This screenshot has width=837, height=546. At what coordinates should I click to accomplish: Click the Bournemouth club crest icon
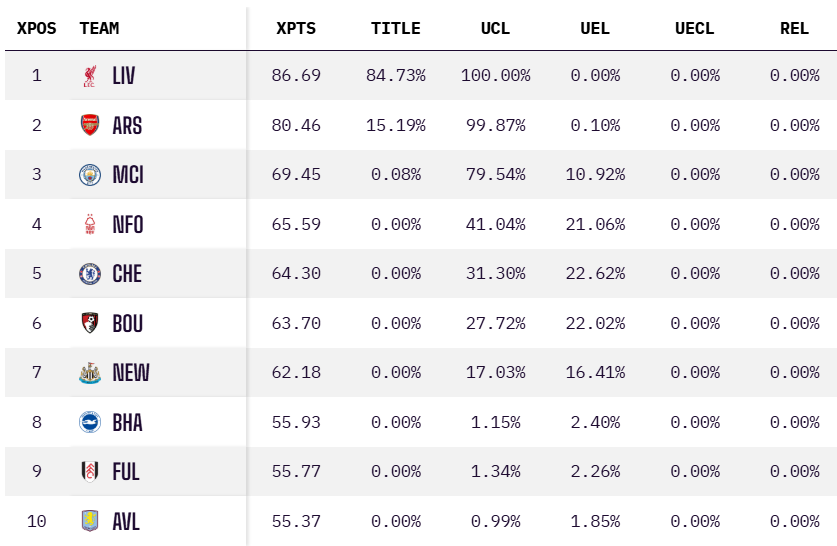tap(90, 323)
